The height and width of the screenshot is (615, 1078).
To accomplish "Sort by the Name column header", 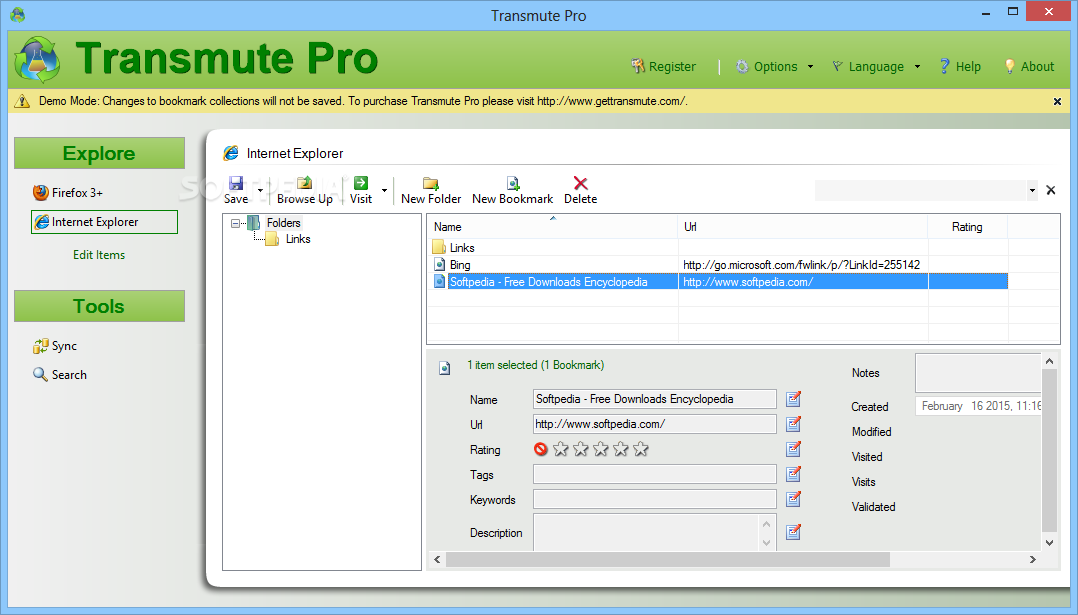I will coord(552,227).
